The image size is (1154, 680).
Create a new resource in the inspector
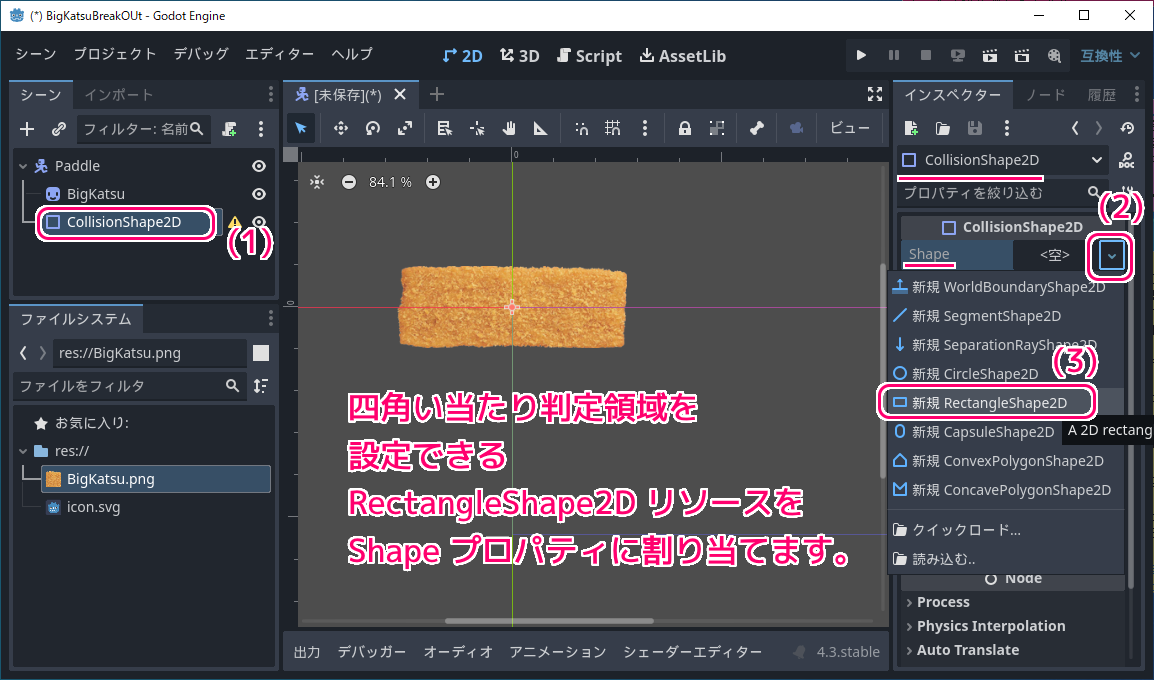pos(911,128)
